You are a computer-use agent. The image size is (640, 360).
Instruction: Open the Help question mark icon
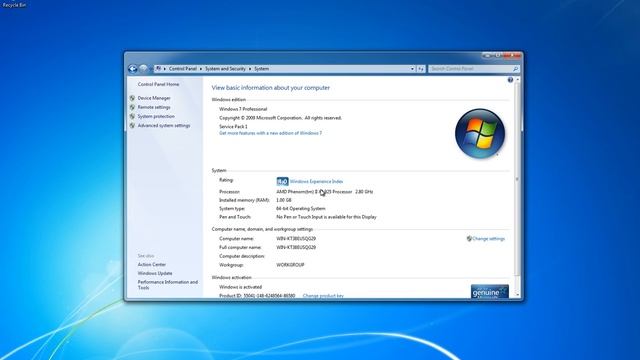(x=510, y=80)
